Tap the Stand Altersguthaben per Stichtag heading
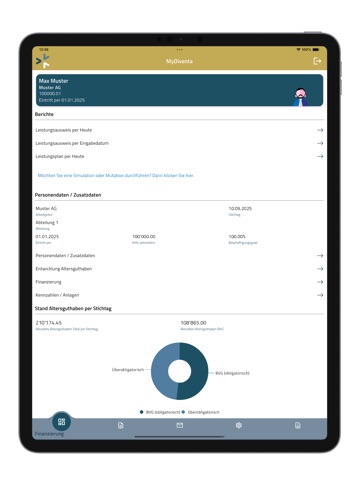Viewport: 360px width, 480px height. point(73,308)
